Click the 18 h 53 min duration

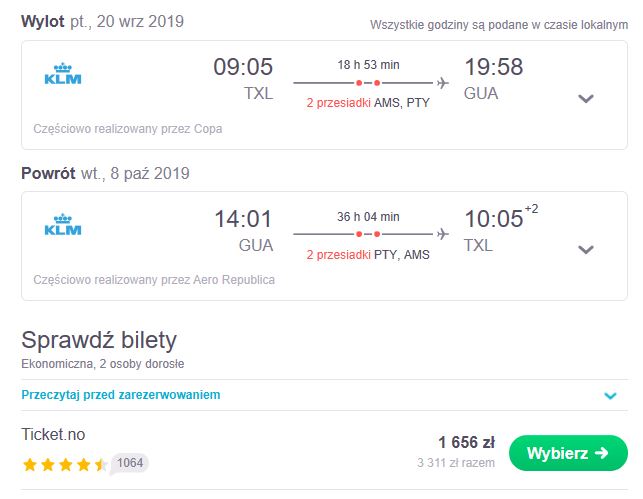pyautogui.click(x=368, y=65)
